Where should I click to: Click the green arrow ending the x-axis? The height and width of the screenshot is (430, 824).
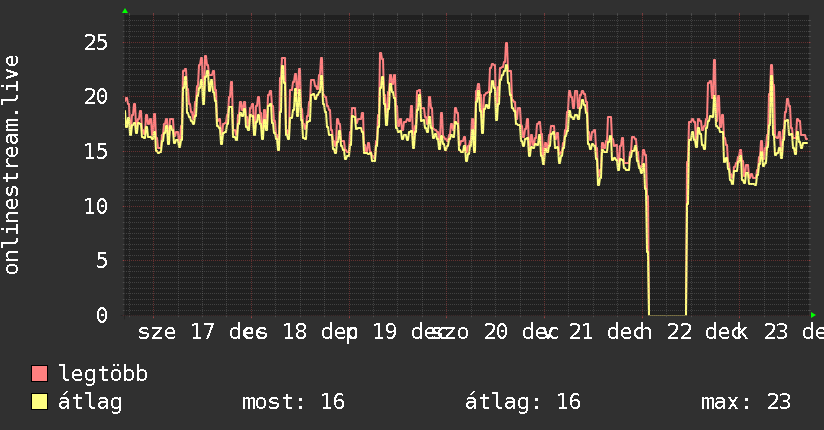pos(813,315)
